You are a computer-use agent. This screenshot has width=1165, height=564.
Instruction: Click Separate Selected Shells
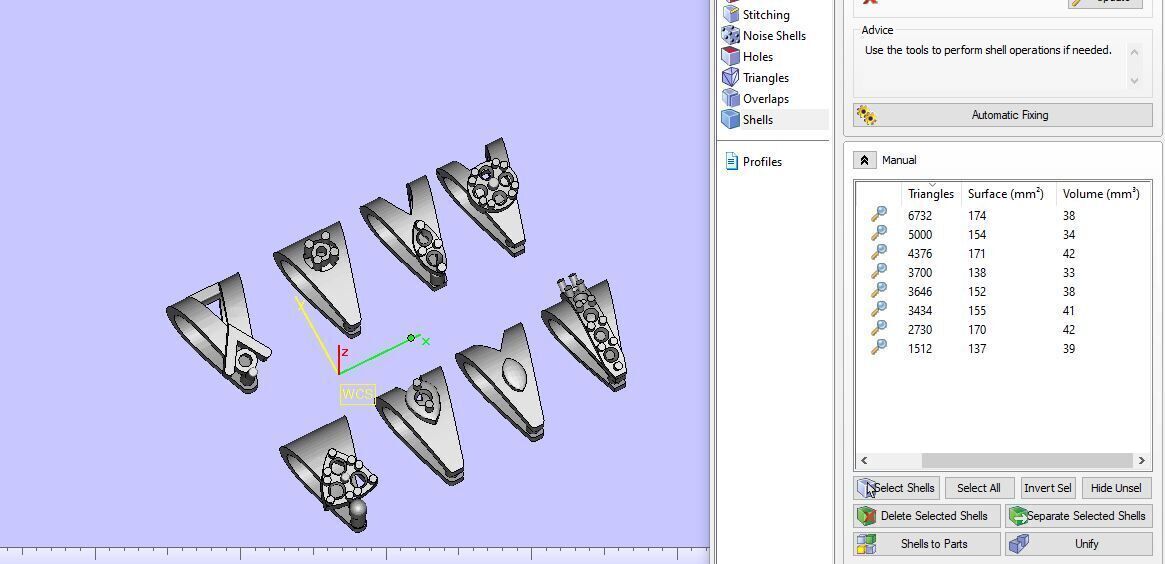point(1079,516)
